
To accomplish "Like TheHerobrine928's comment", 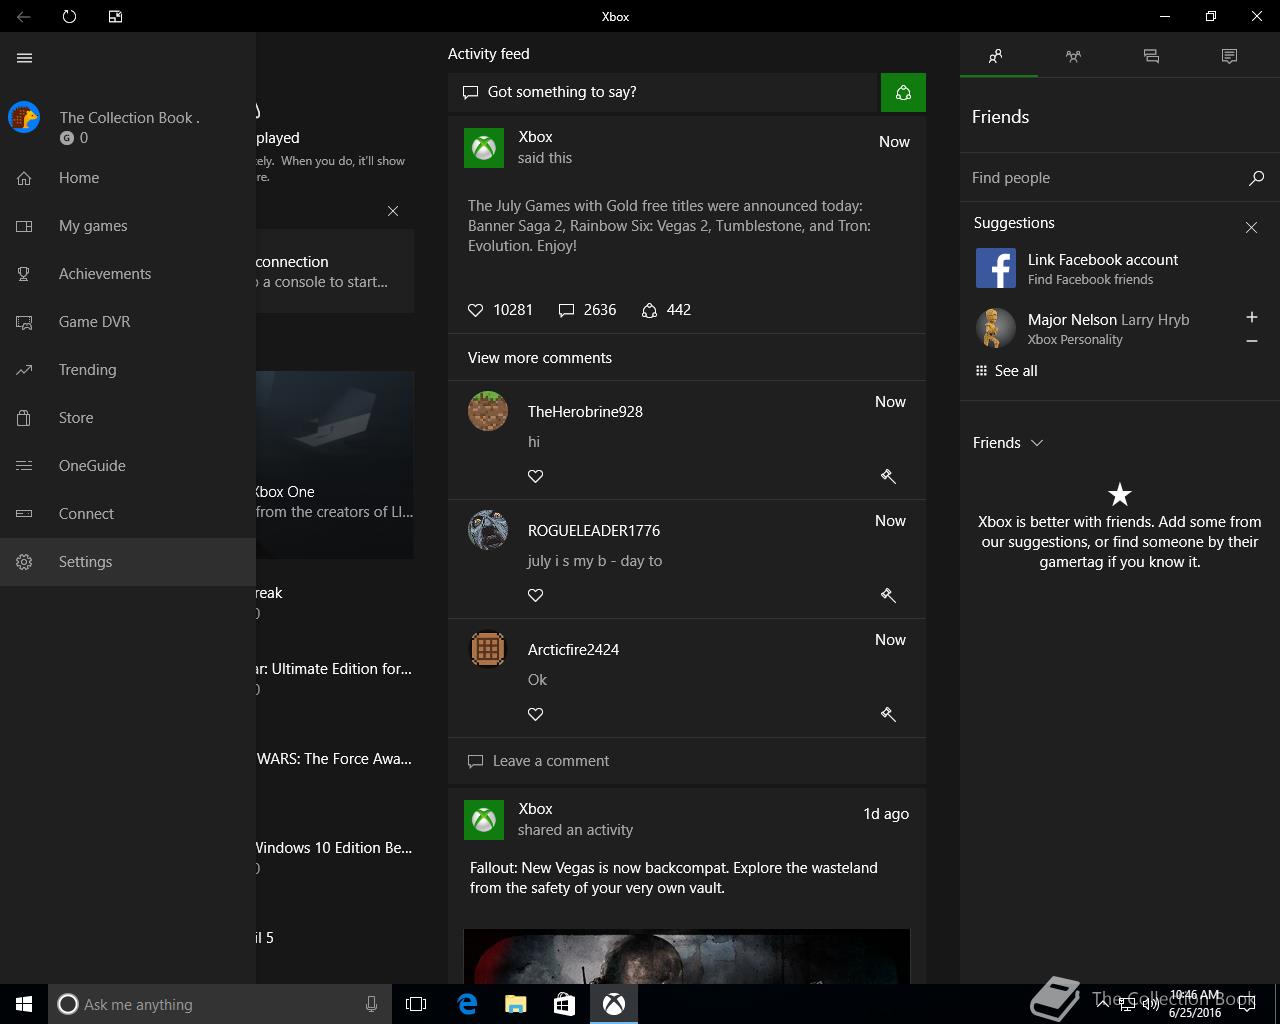I will click(x=536, y=476).
